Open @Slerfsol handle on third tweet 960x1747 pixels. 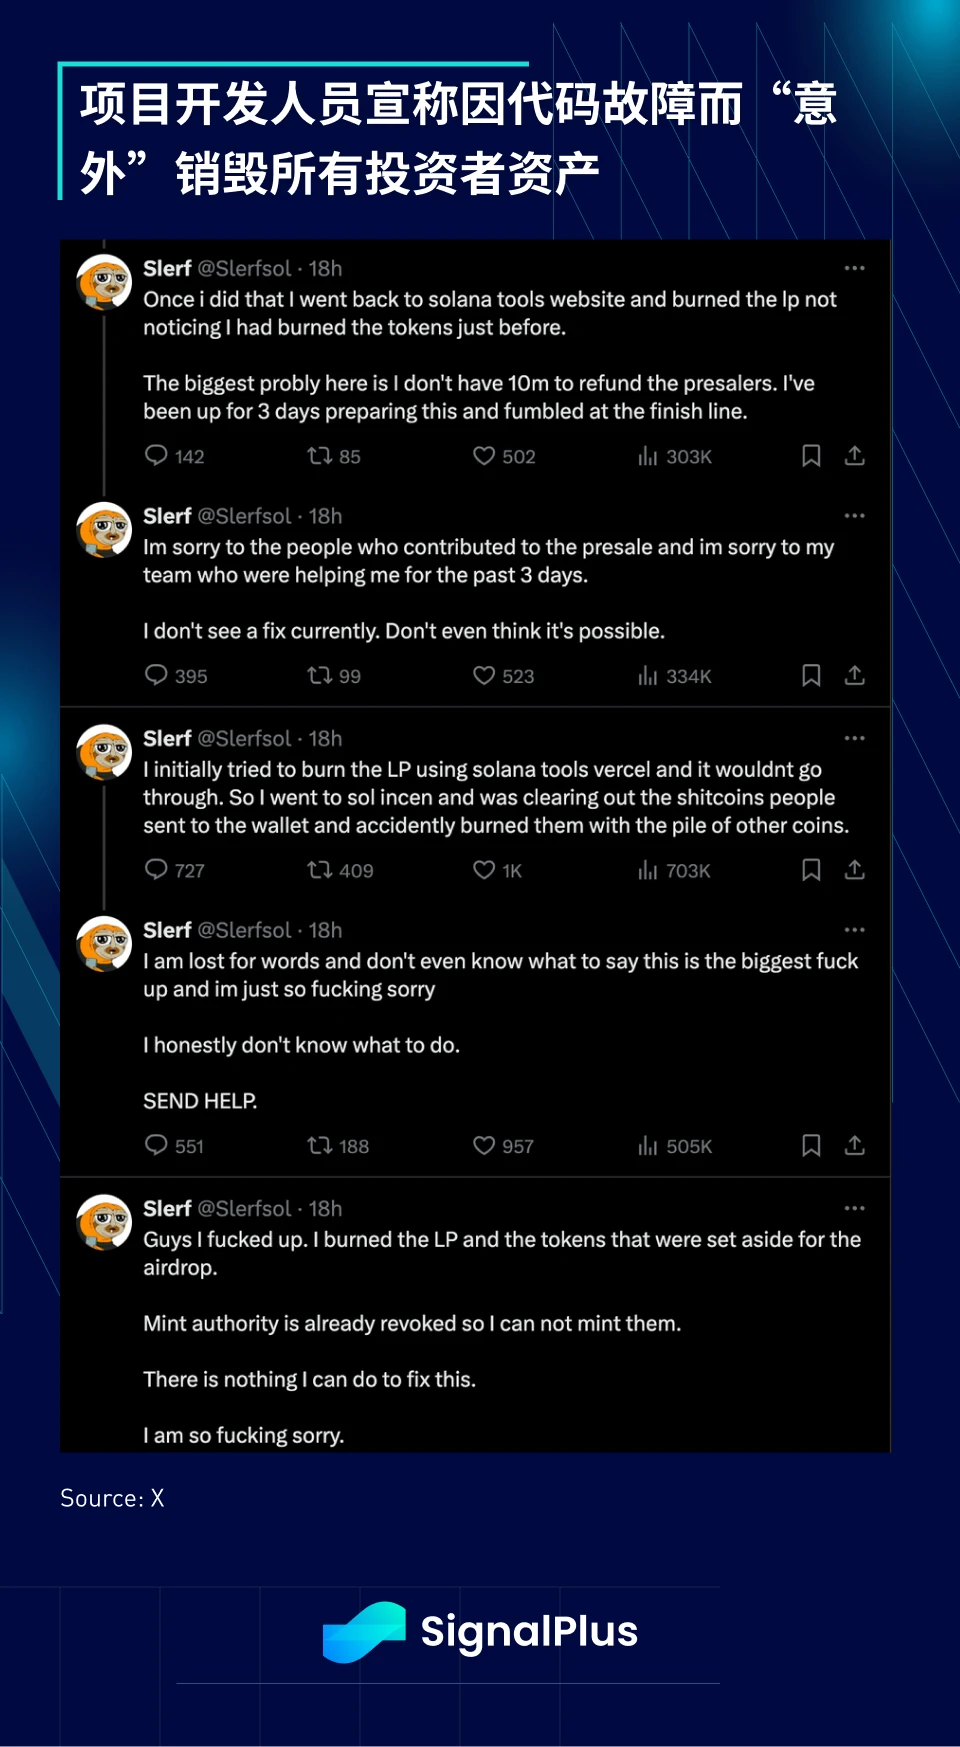pyautogui.click(x=244, y=738)
